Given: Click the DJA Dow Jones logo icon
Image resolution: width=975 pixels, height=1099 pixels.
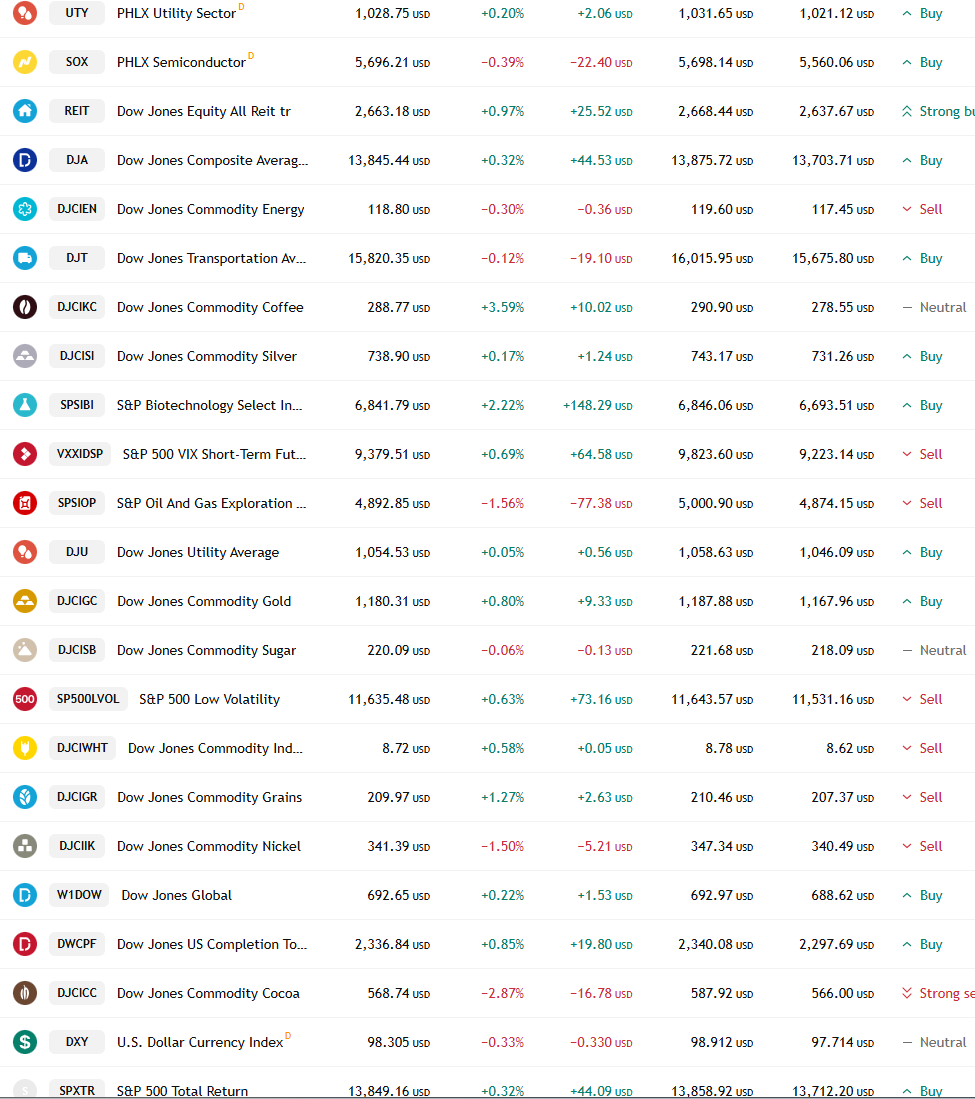Looking at the screenshot, I should 25,160.
